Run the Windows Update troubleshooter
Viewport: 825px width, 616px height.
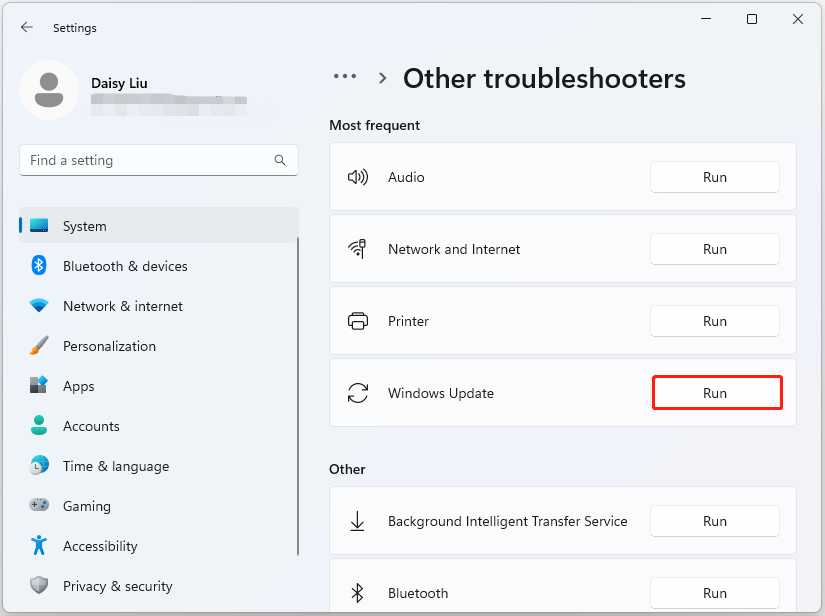tap(715, 393)
